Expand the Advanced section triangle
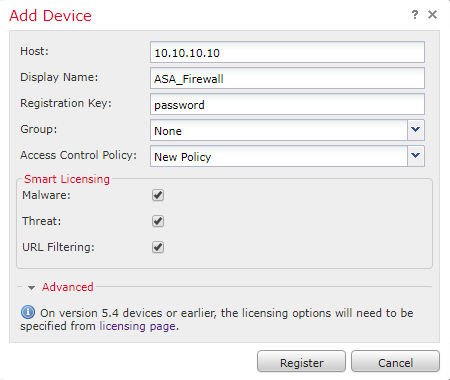The image size is (450, 380). 31,288
